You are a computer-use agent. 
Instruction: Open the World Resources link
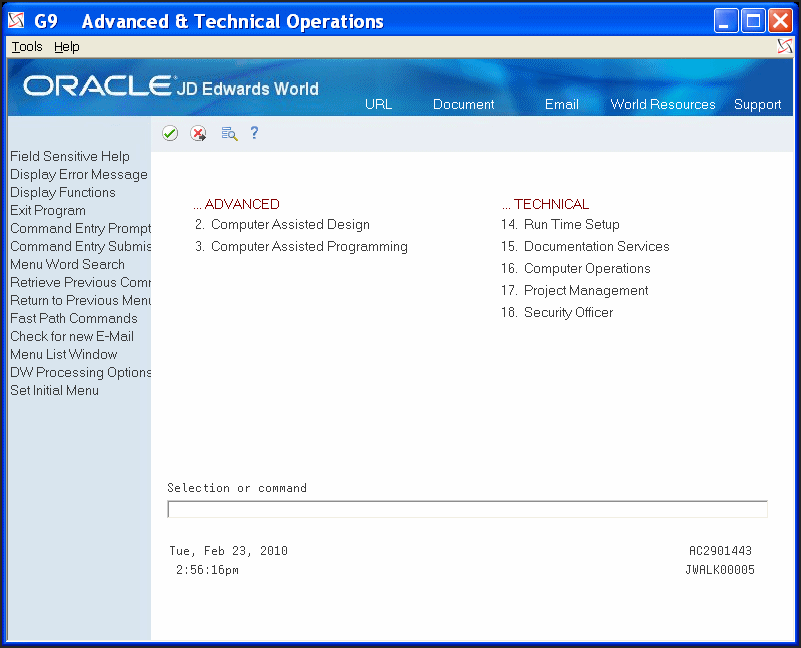[663, 104]
